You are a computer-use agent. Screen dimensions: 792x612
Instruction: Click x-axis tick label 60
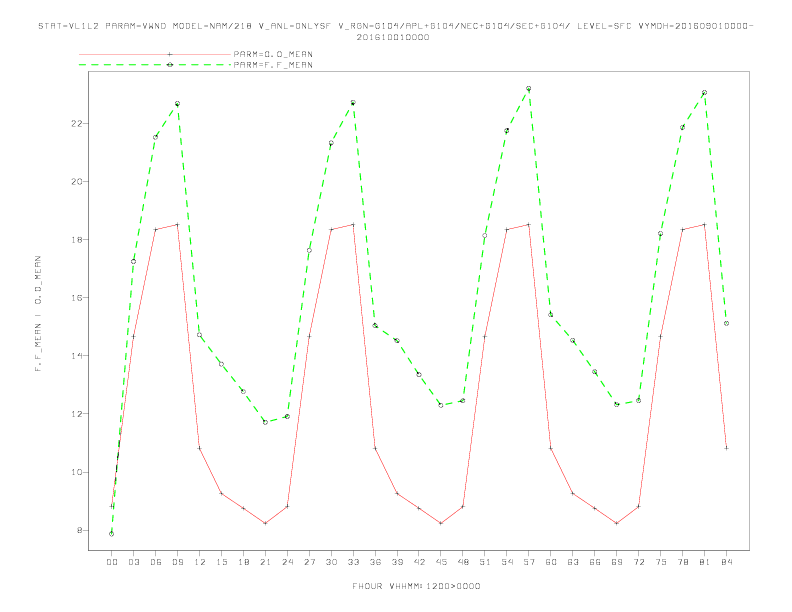pyautogui.click(x=551, y=562)
